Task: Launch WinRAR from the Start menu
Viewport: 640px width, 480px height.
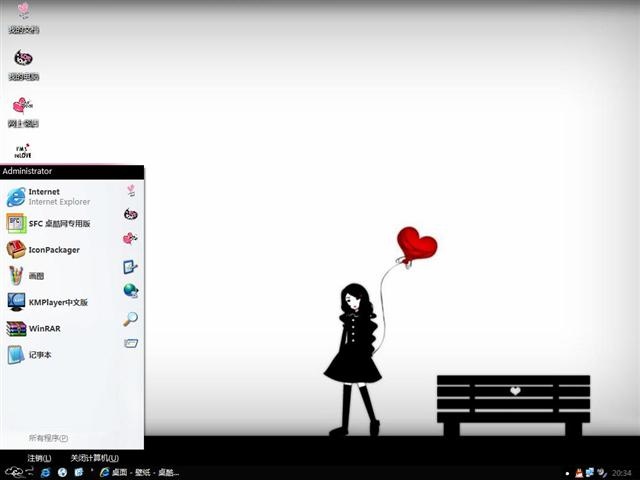Action: tap(33, 329)
